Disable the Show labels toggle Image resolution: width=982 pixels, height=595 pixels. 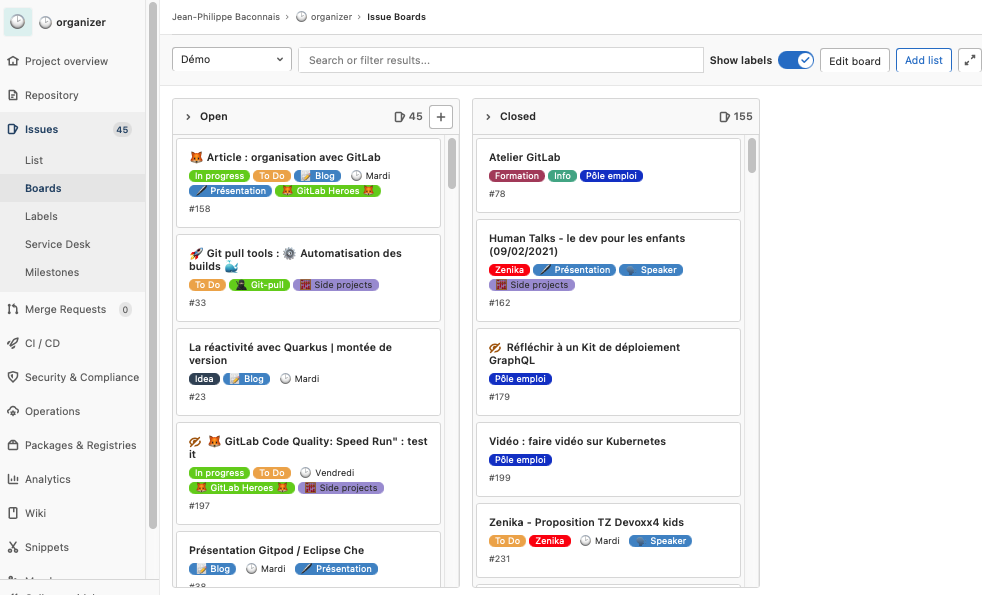(796, 60)
